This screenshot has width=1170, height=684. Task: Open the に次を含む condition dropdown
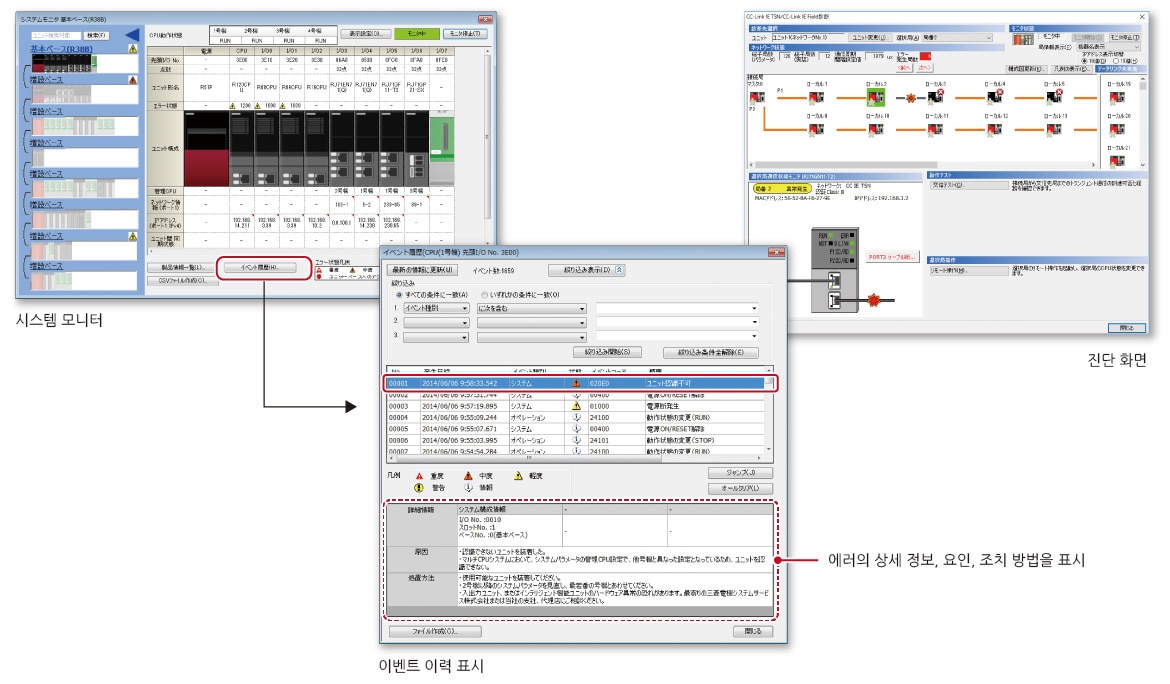530,309
